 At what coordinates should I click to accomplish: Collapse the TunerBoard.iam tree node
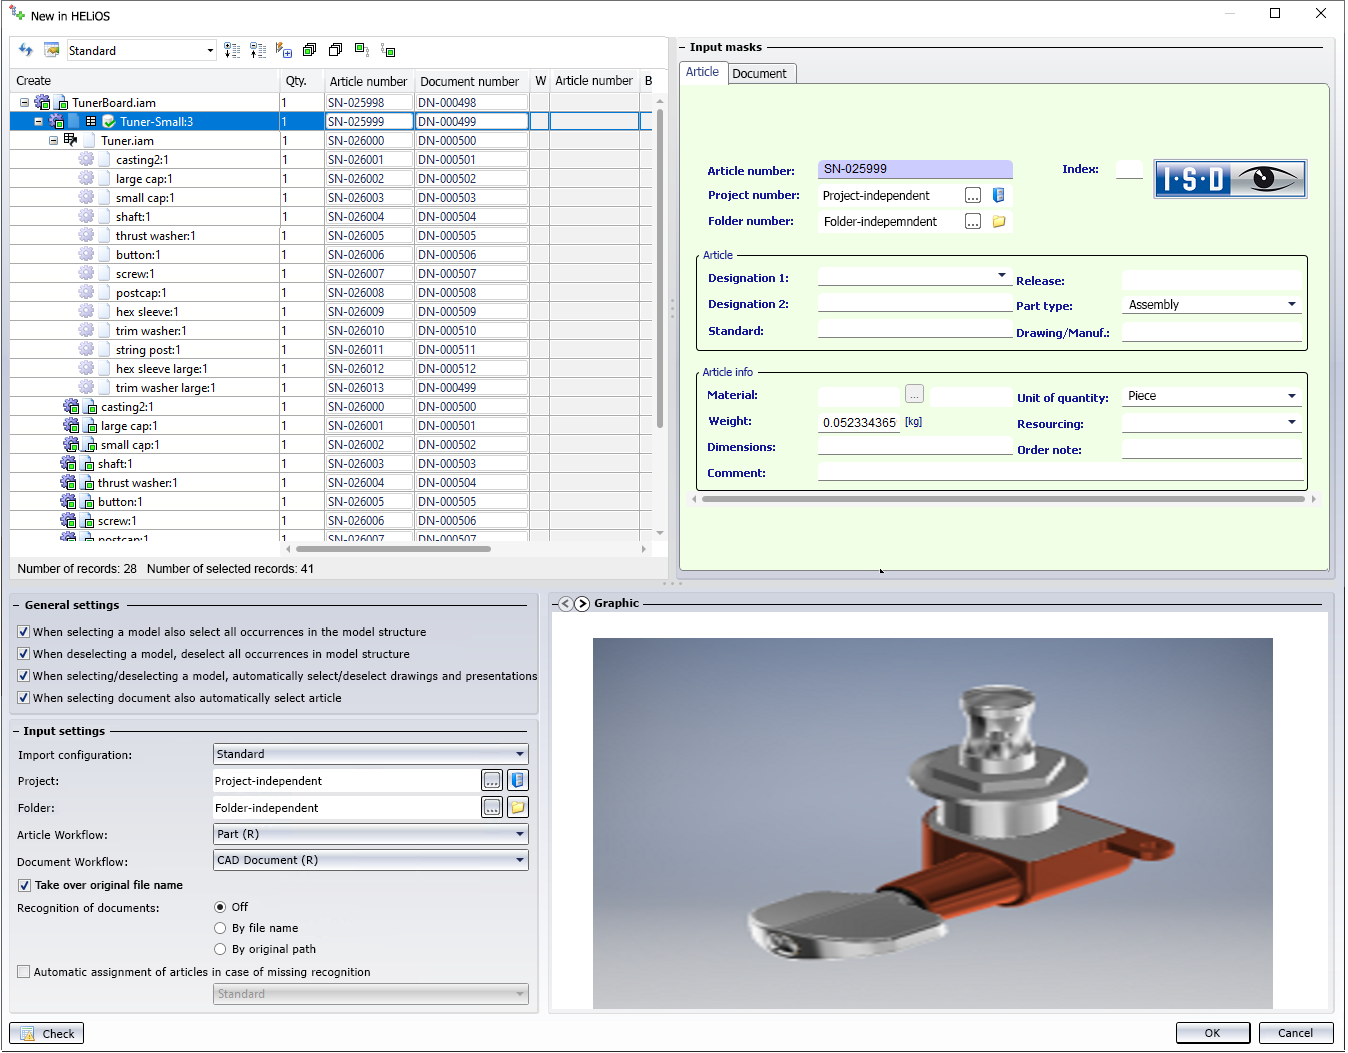pyautogui.click(x=24, y=102)
